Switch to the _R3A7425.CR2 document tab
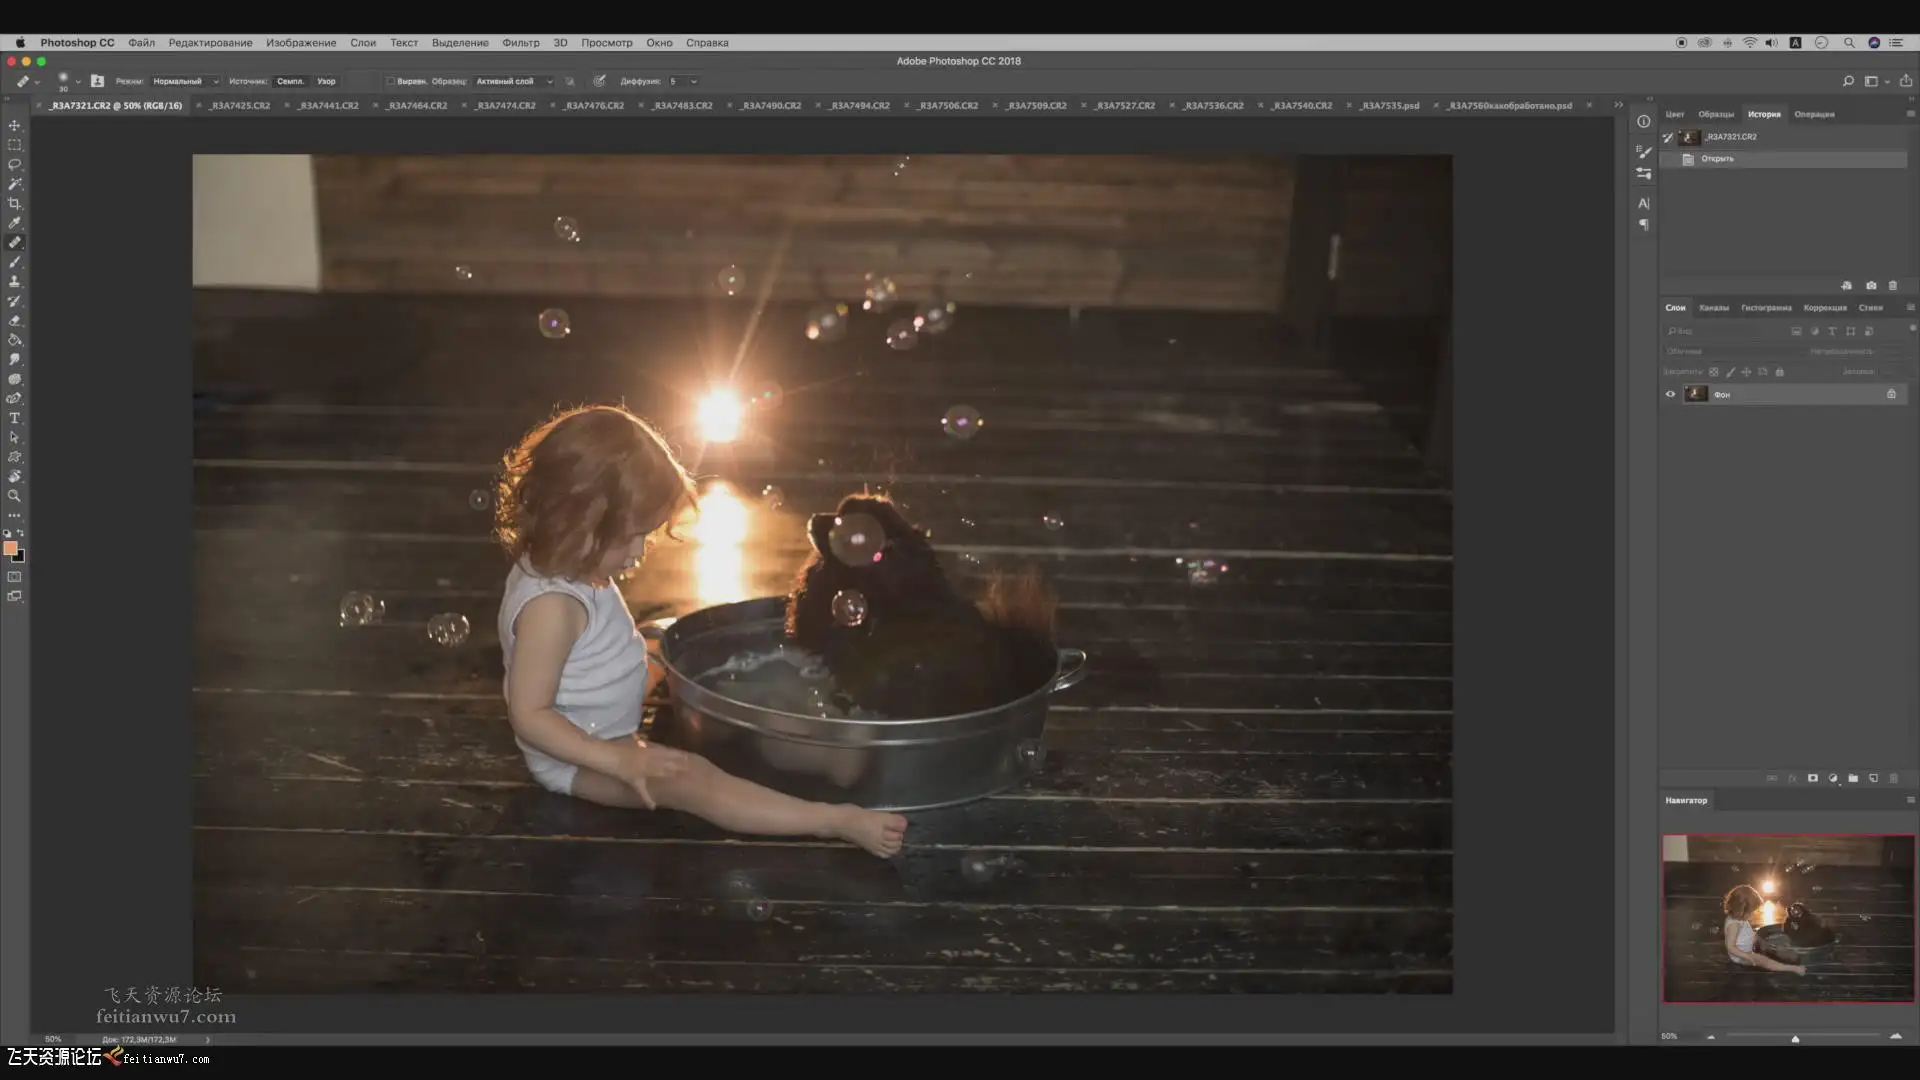 click(240, 105)
